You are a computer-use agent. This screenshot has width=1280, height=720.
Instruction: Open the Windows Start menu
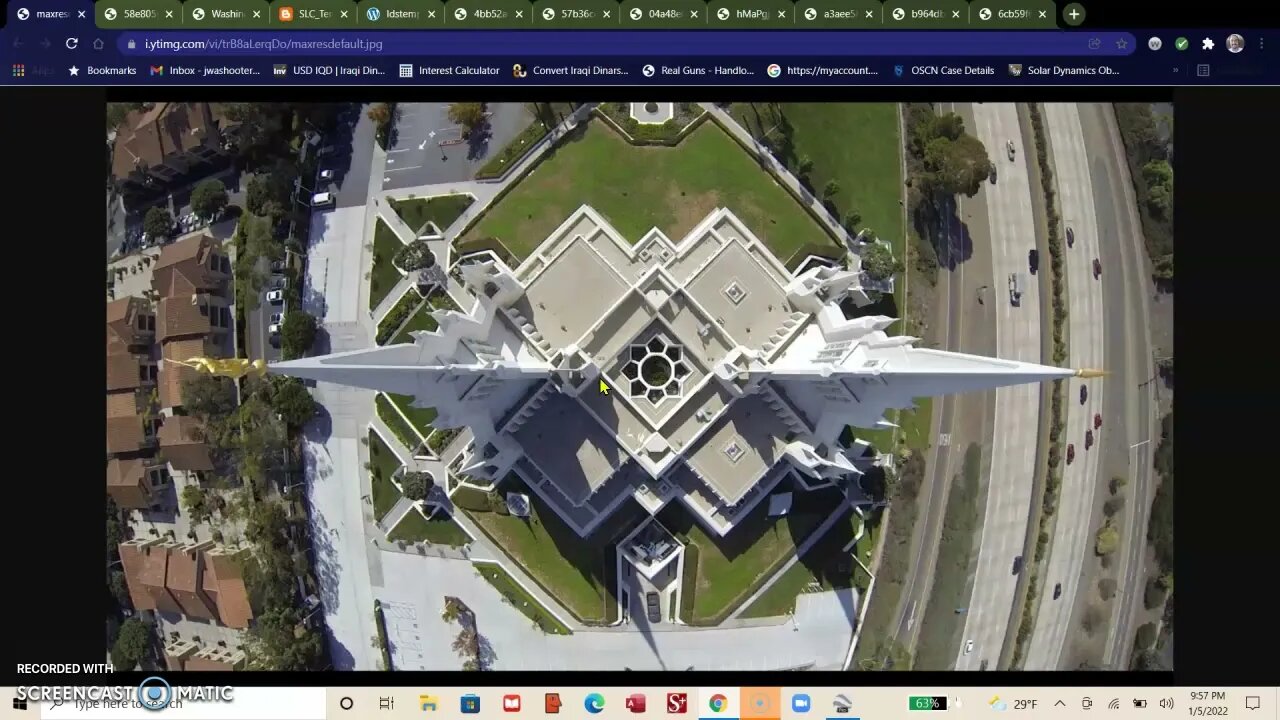(x=19, y=703)
